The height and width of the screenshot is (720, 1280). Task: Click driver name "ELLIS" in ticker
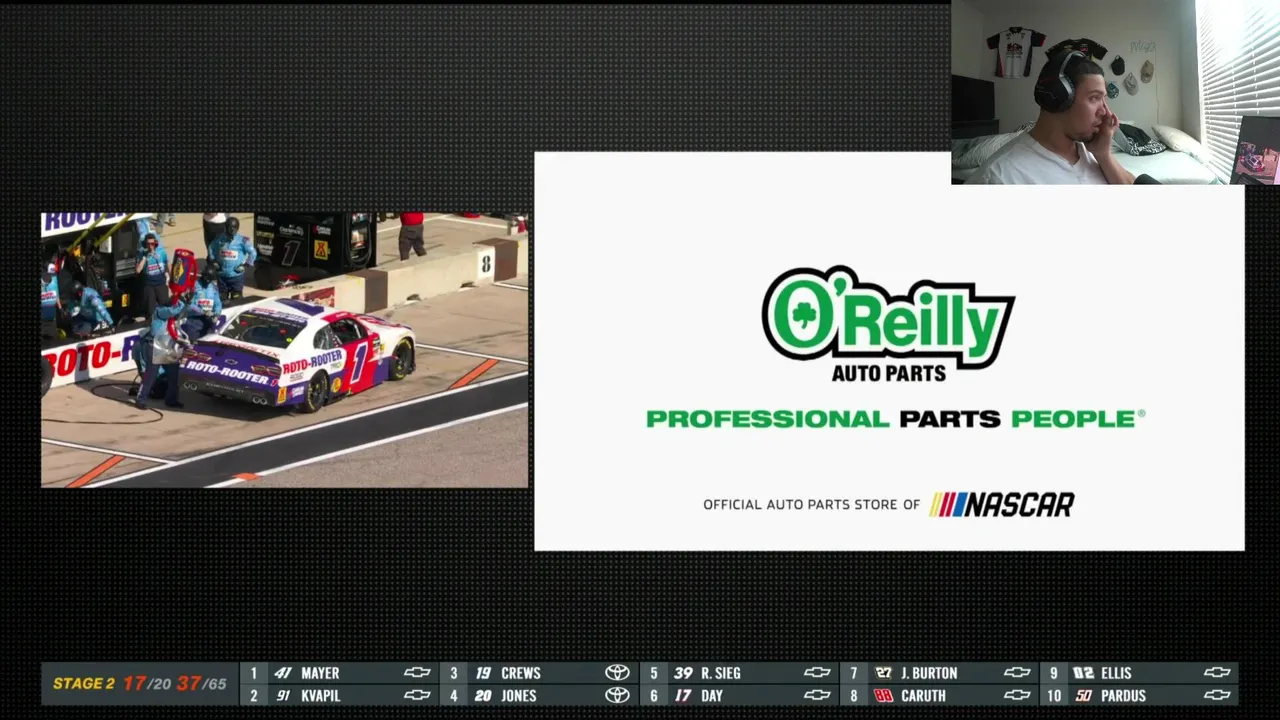1116,673
